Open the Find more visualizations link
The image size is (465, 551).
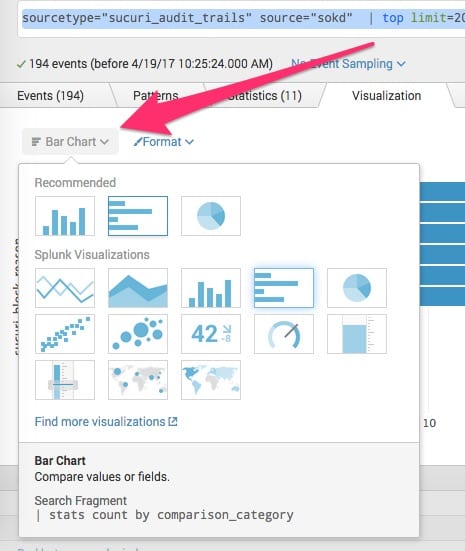pos(106,421)
